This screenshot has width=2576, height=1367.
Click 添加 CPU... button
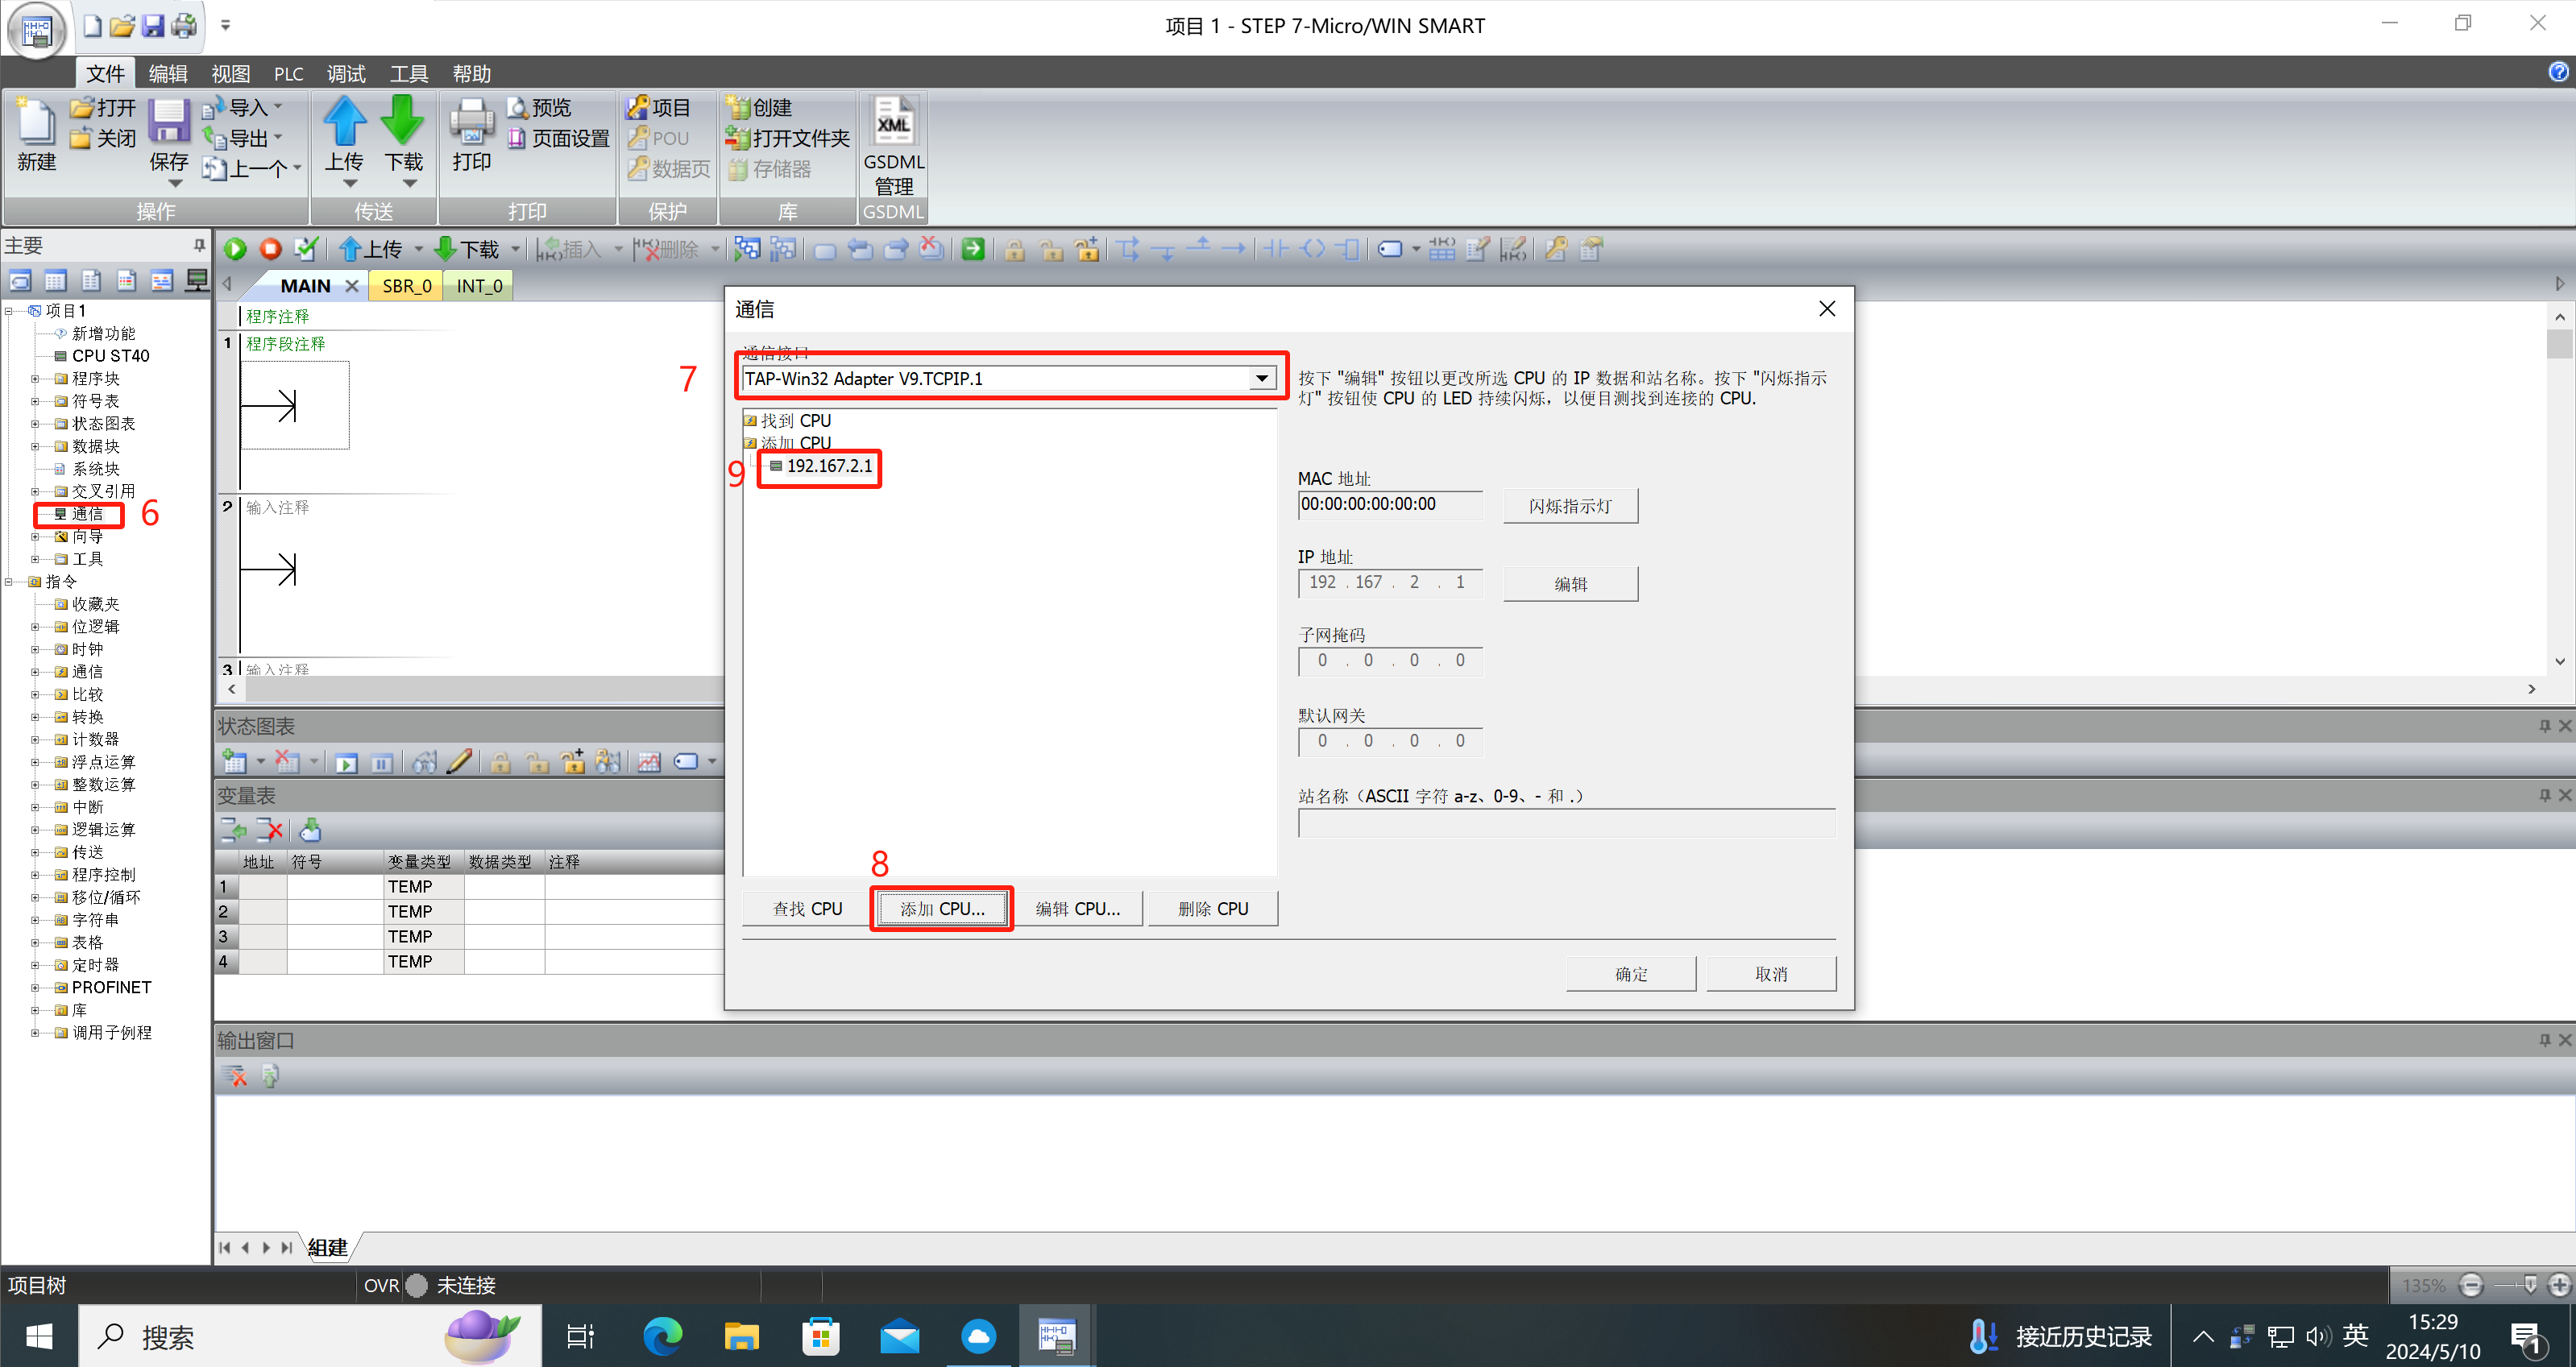pos(942,909)
